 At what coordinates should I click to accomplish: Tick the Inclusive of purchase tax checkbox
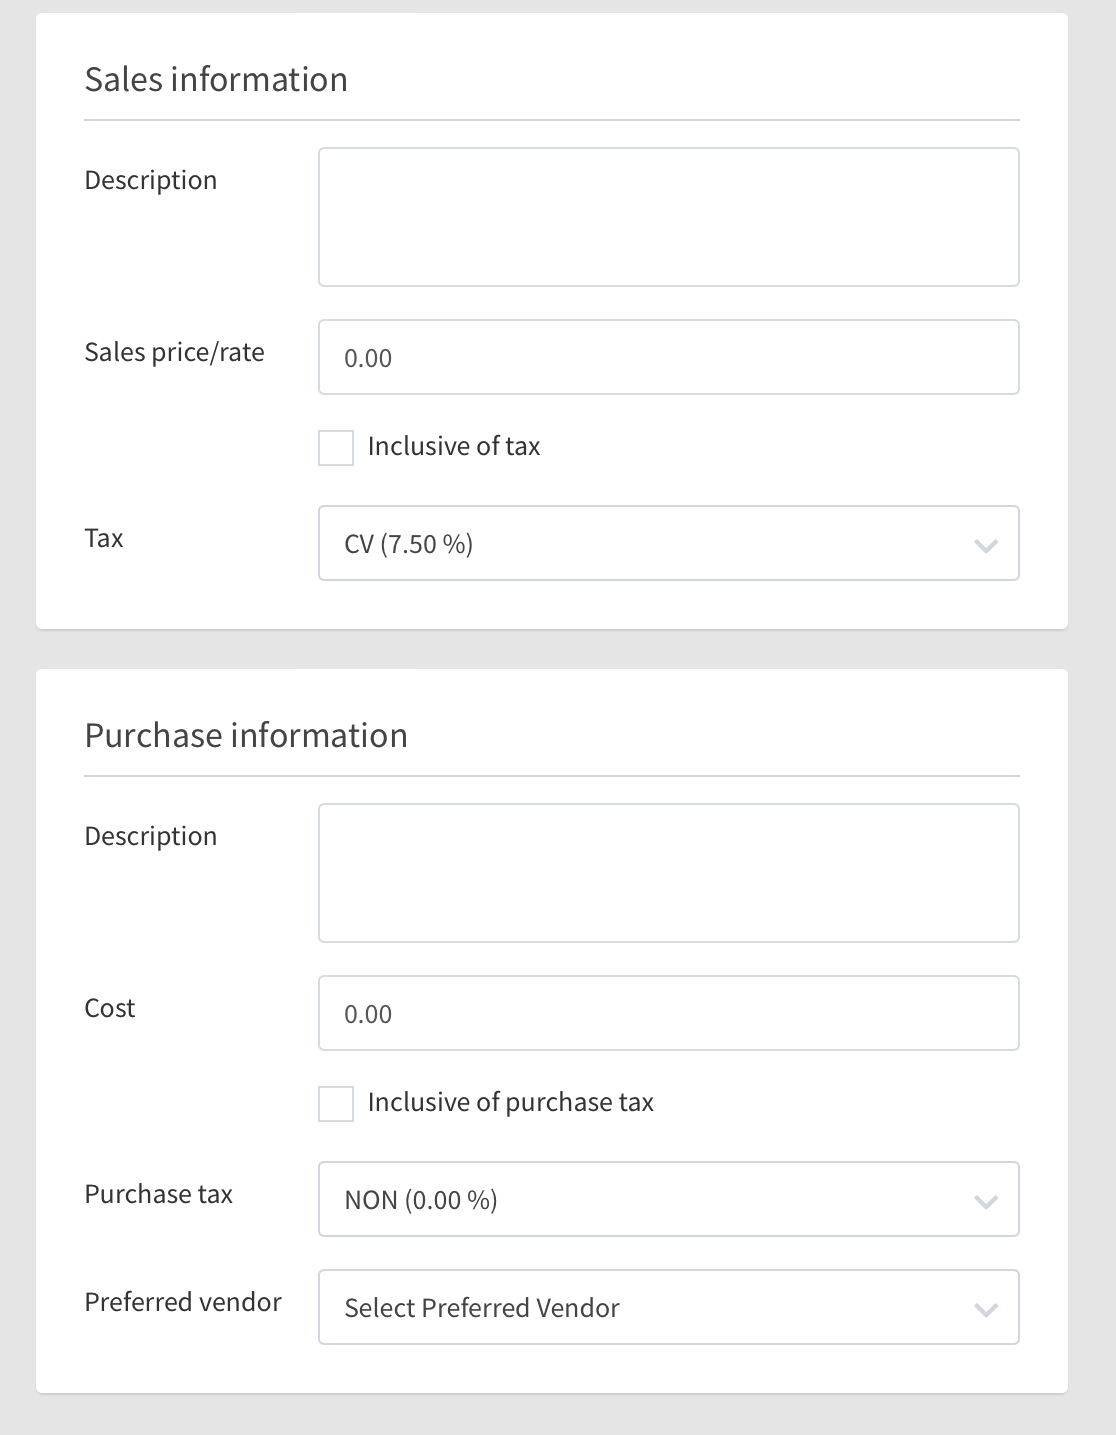[336, 1104]
